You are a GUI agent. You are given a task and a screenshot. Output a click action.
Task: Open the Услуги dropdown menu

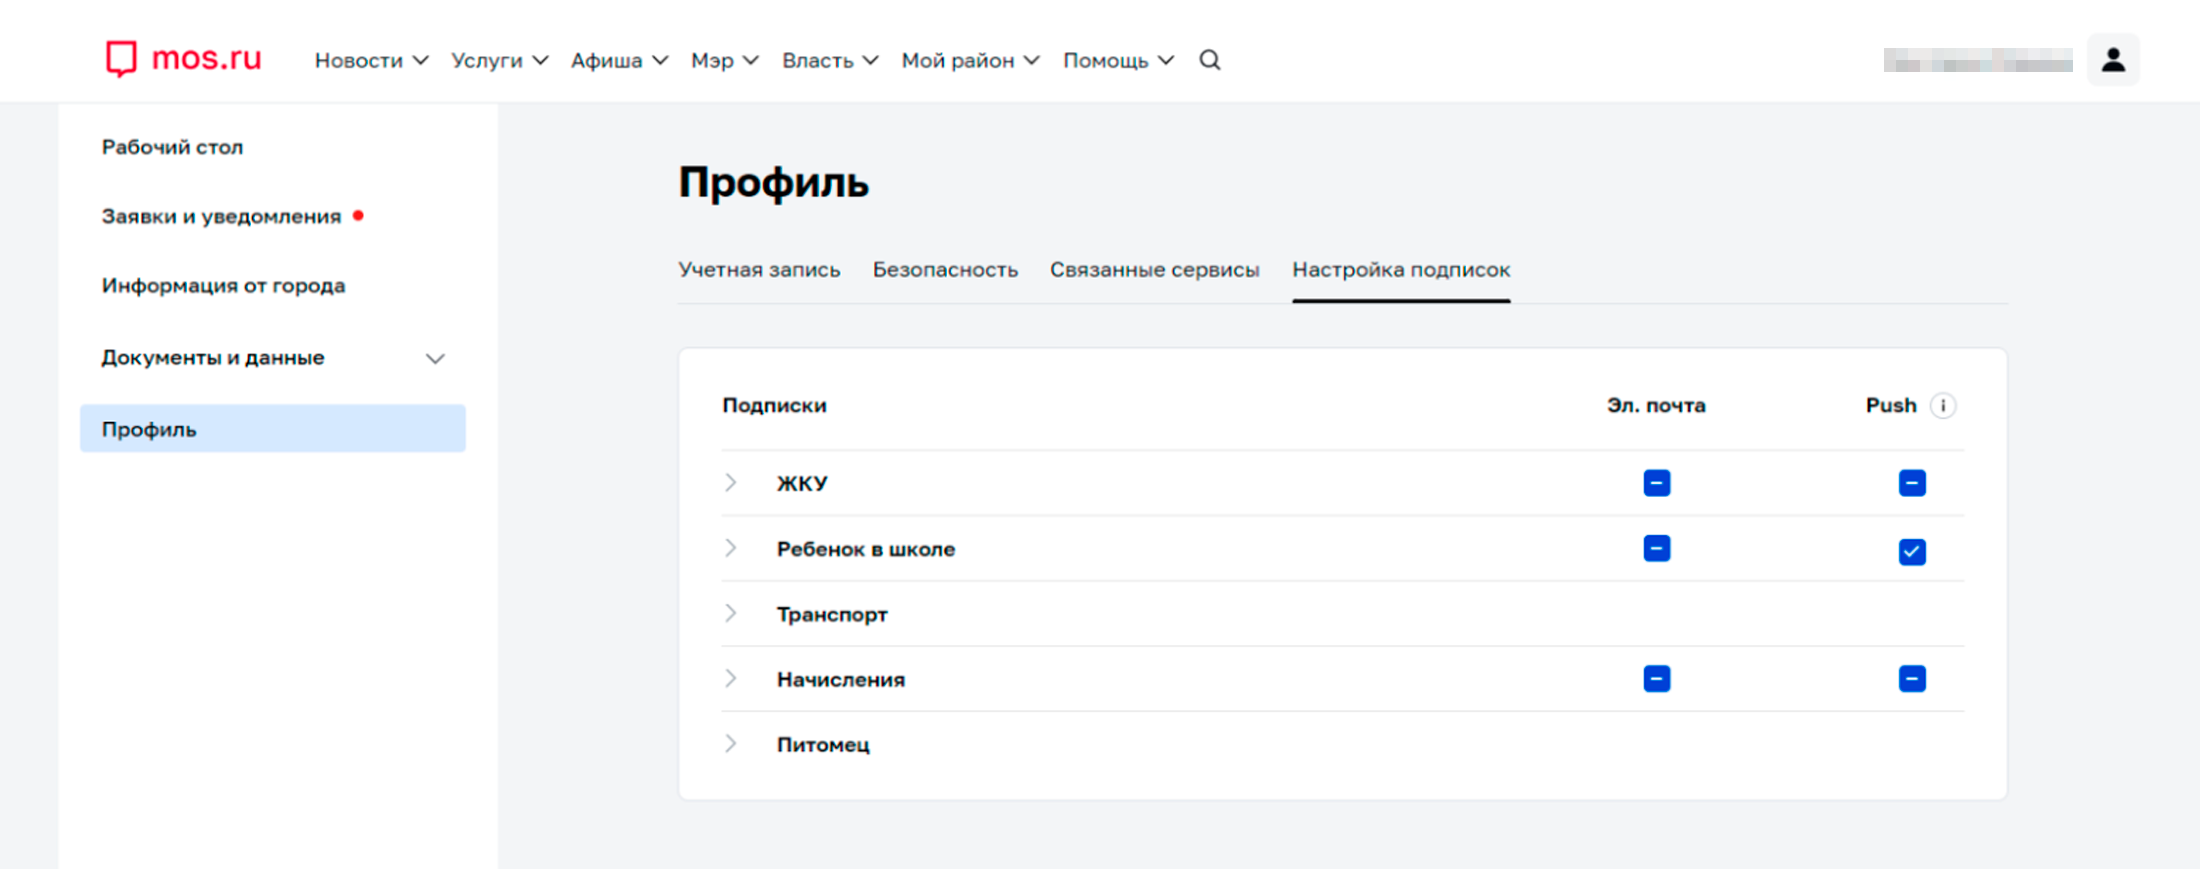point(499,61)
